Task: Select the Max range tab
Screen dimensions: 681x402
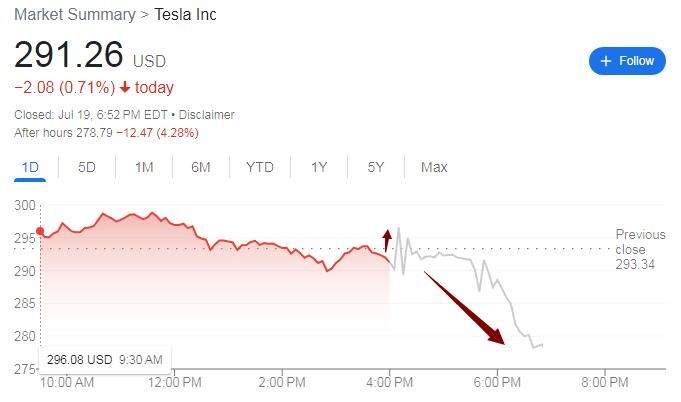Action: [x=434, y=167]
